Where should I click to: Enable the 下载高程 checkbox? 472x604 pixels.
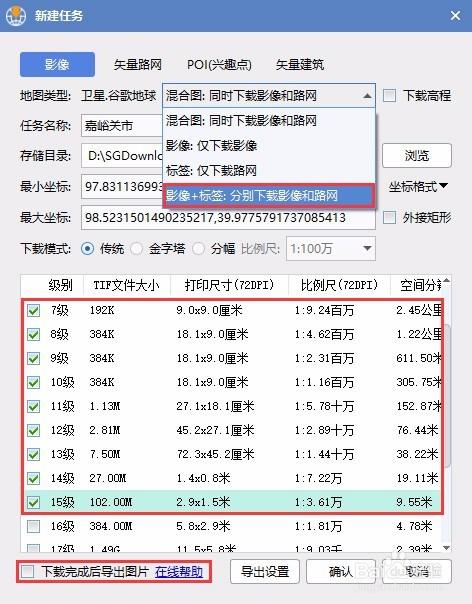tap(389, 96)
